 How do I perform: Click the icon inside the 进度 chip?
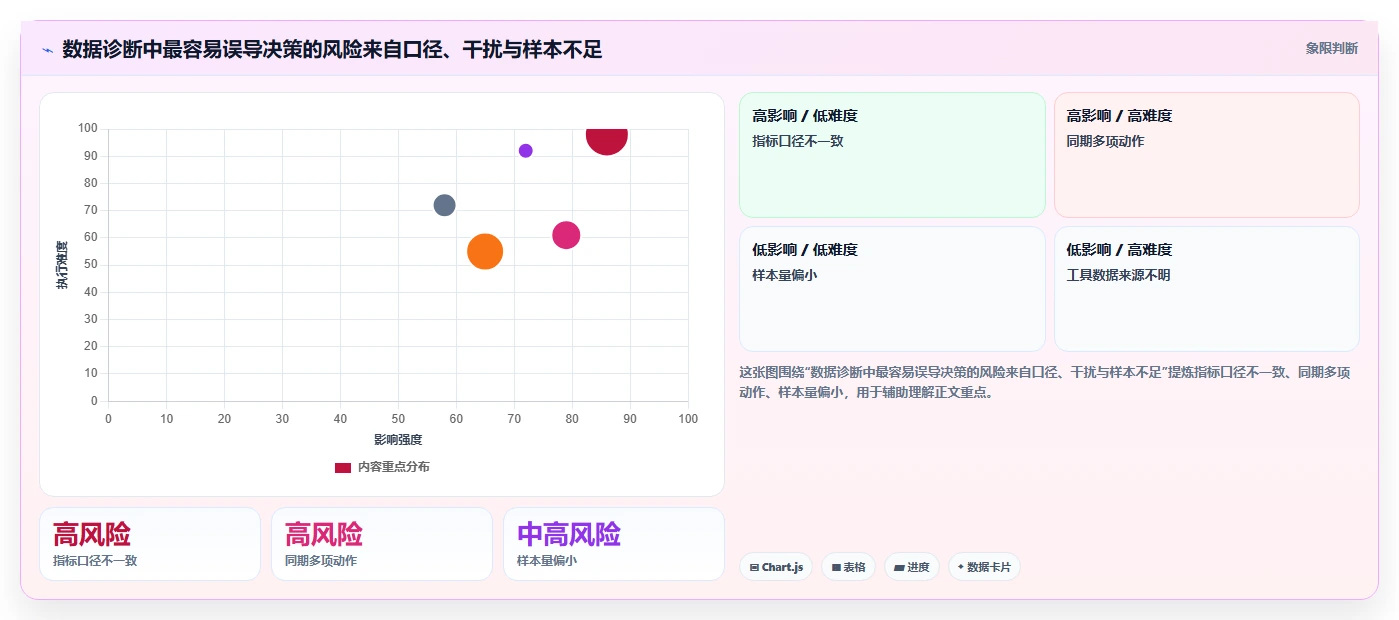(899, 567)
